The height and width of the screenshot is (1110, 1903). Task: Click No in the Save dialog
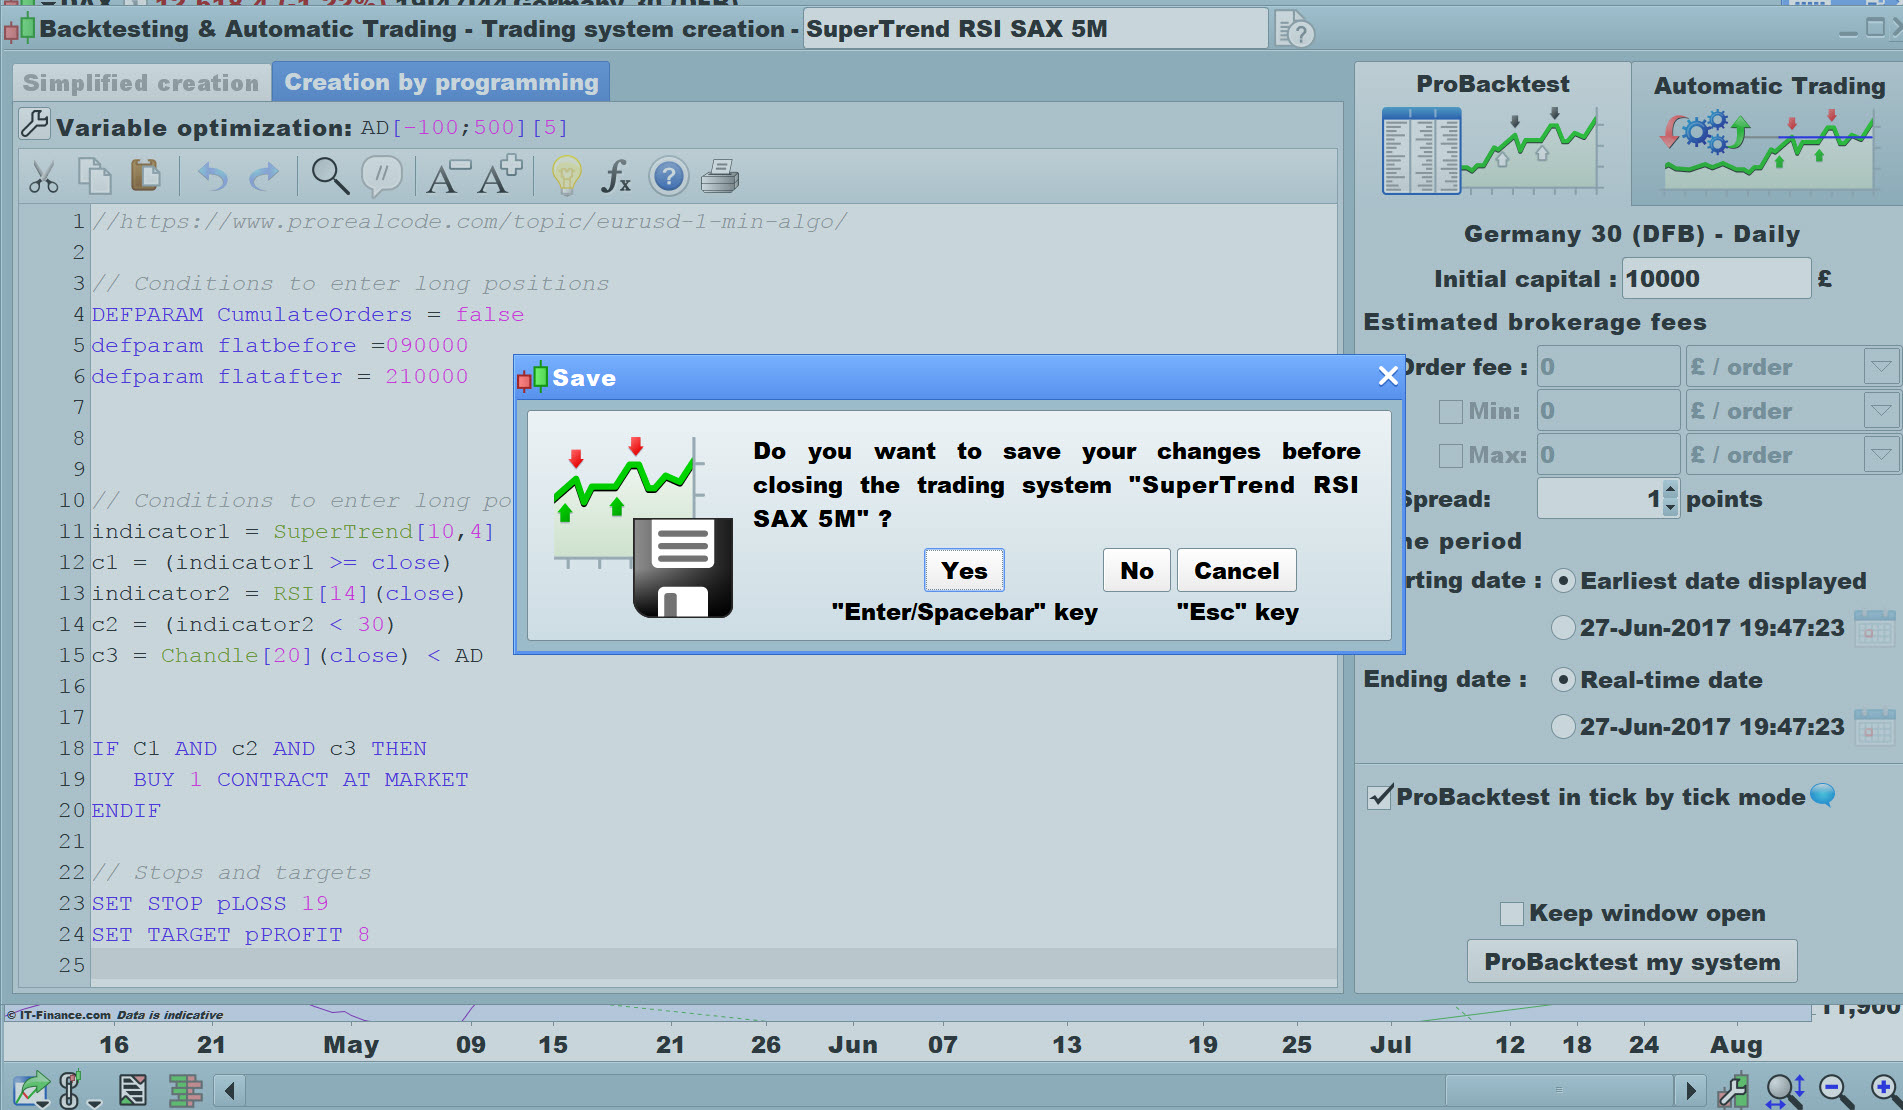pyautogui.click(x=1137, y=570)
